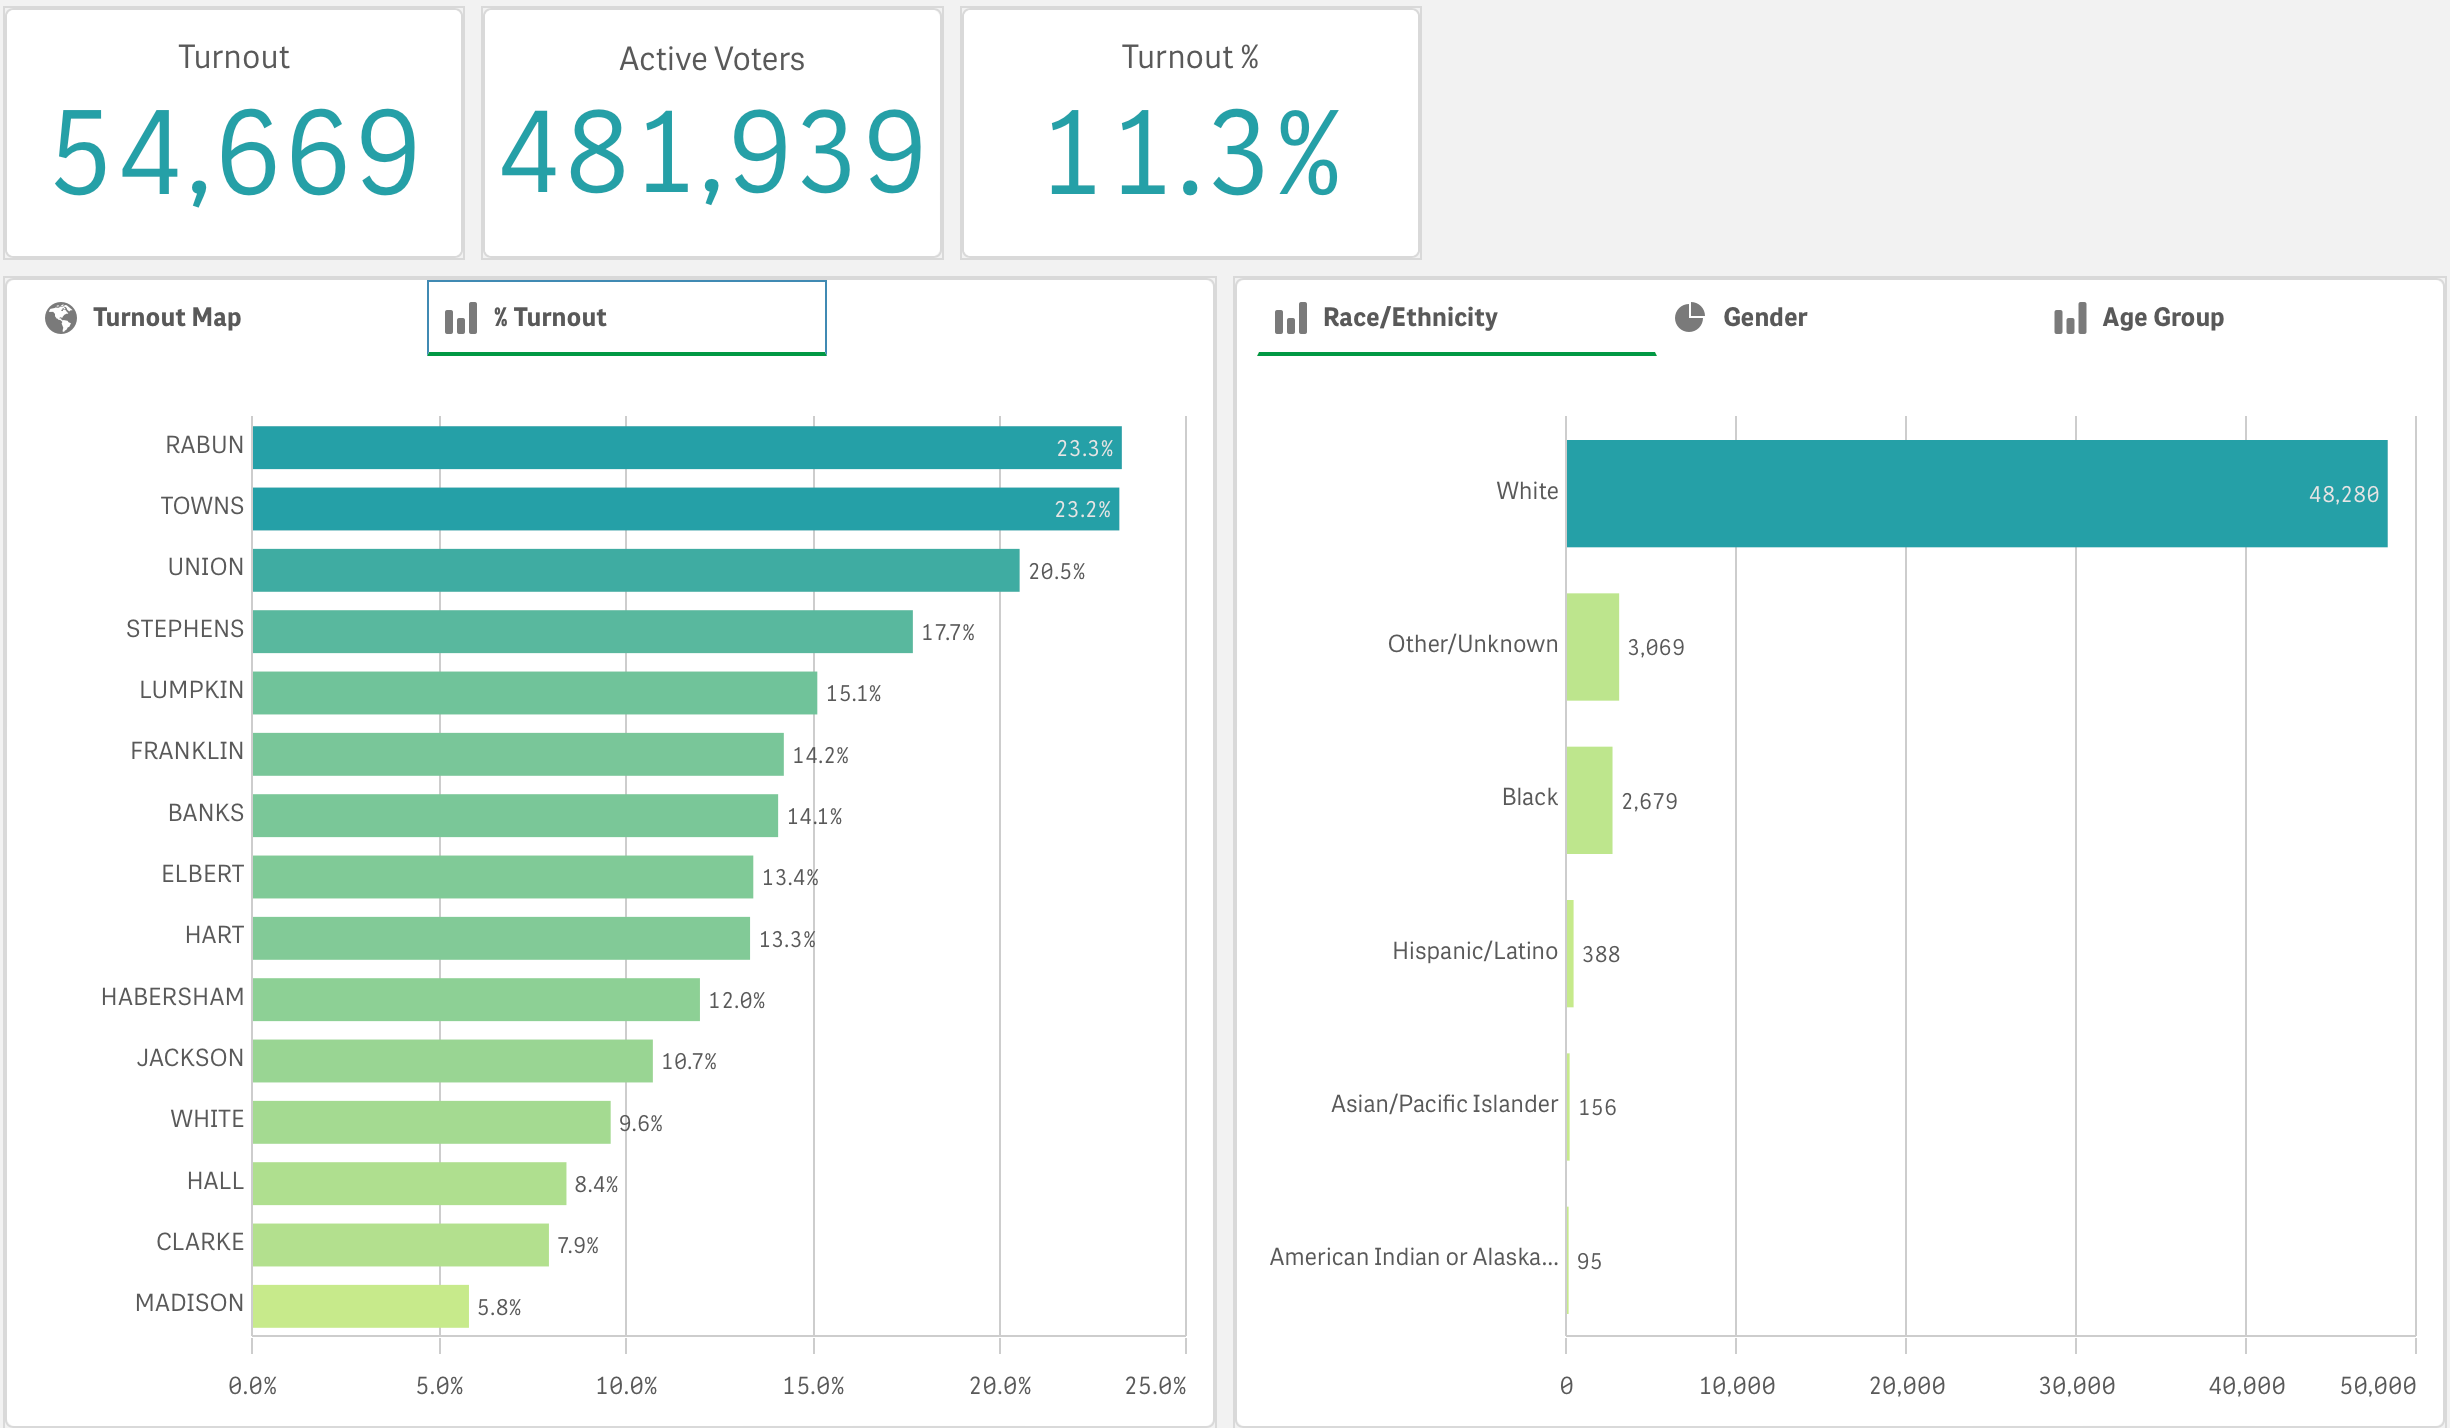
Task: Select the UNION county bar
Action: [x=635, y=570]
